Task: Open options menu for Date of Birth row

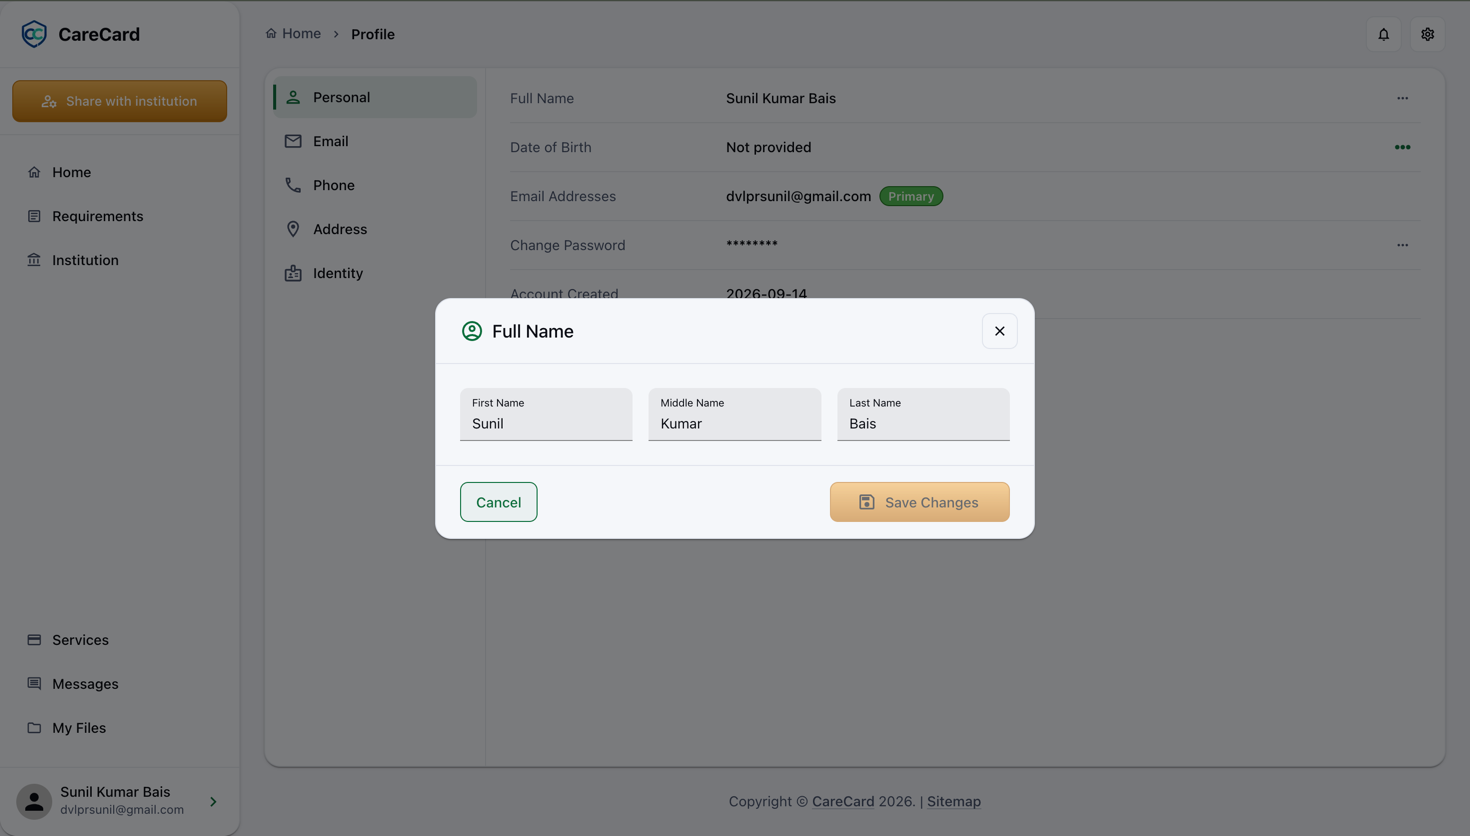Action: click(x=1402, y=147)
